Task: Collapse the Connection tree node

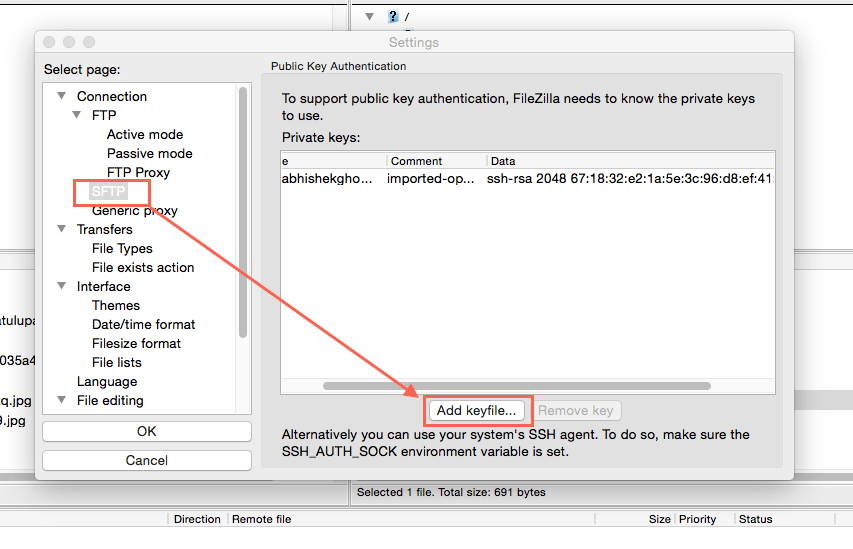Action: click(62, 96)
